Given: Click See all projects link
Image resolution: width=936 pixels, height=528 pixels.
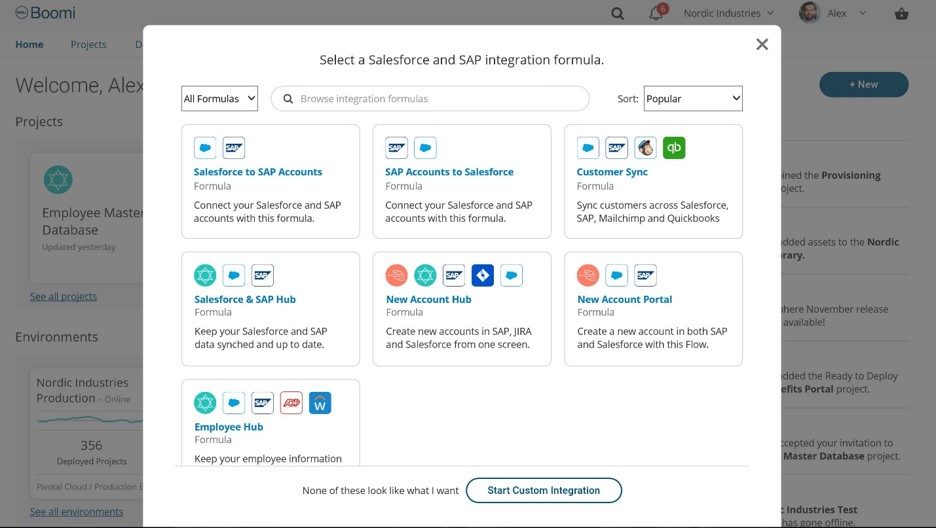Looking at the screenshot, I should [63, 297].
